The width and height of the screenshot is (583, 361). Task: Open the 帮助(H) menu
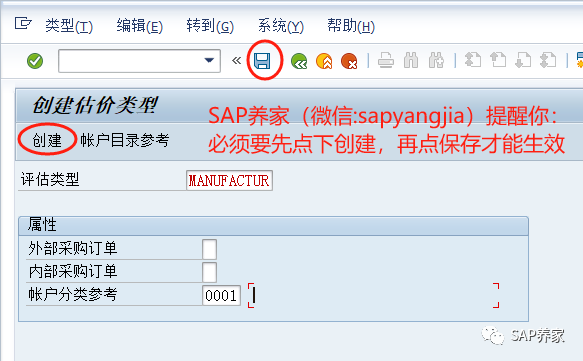pyautogui.click(x=351, y=26)
